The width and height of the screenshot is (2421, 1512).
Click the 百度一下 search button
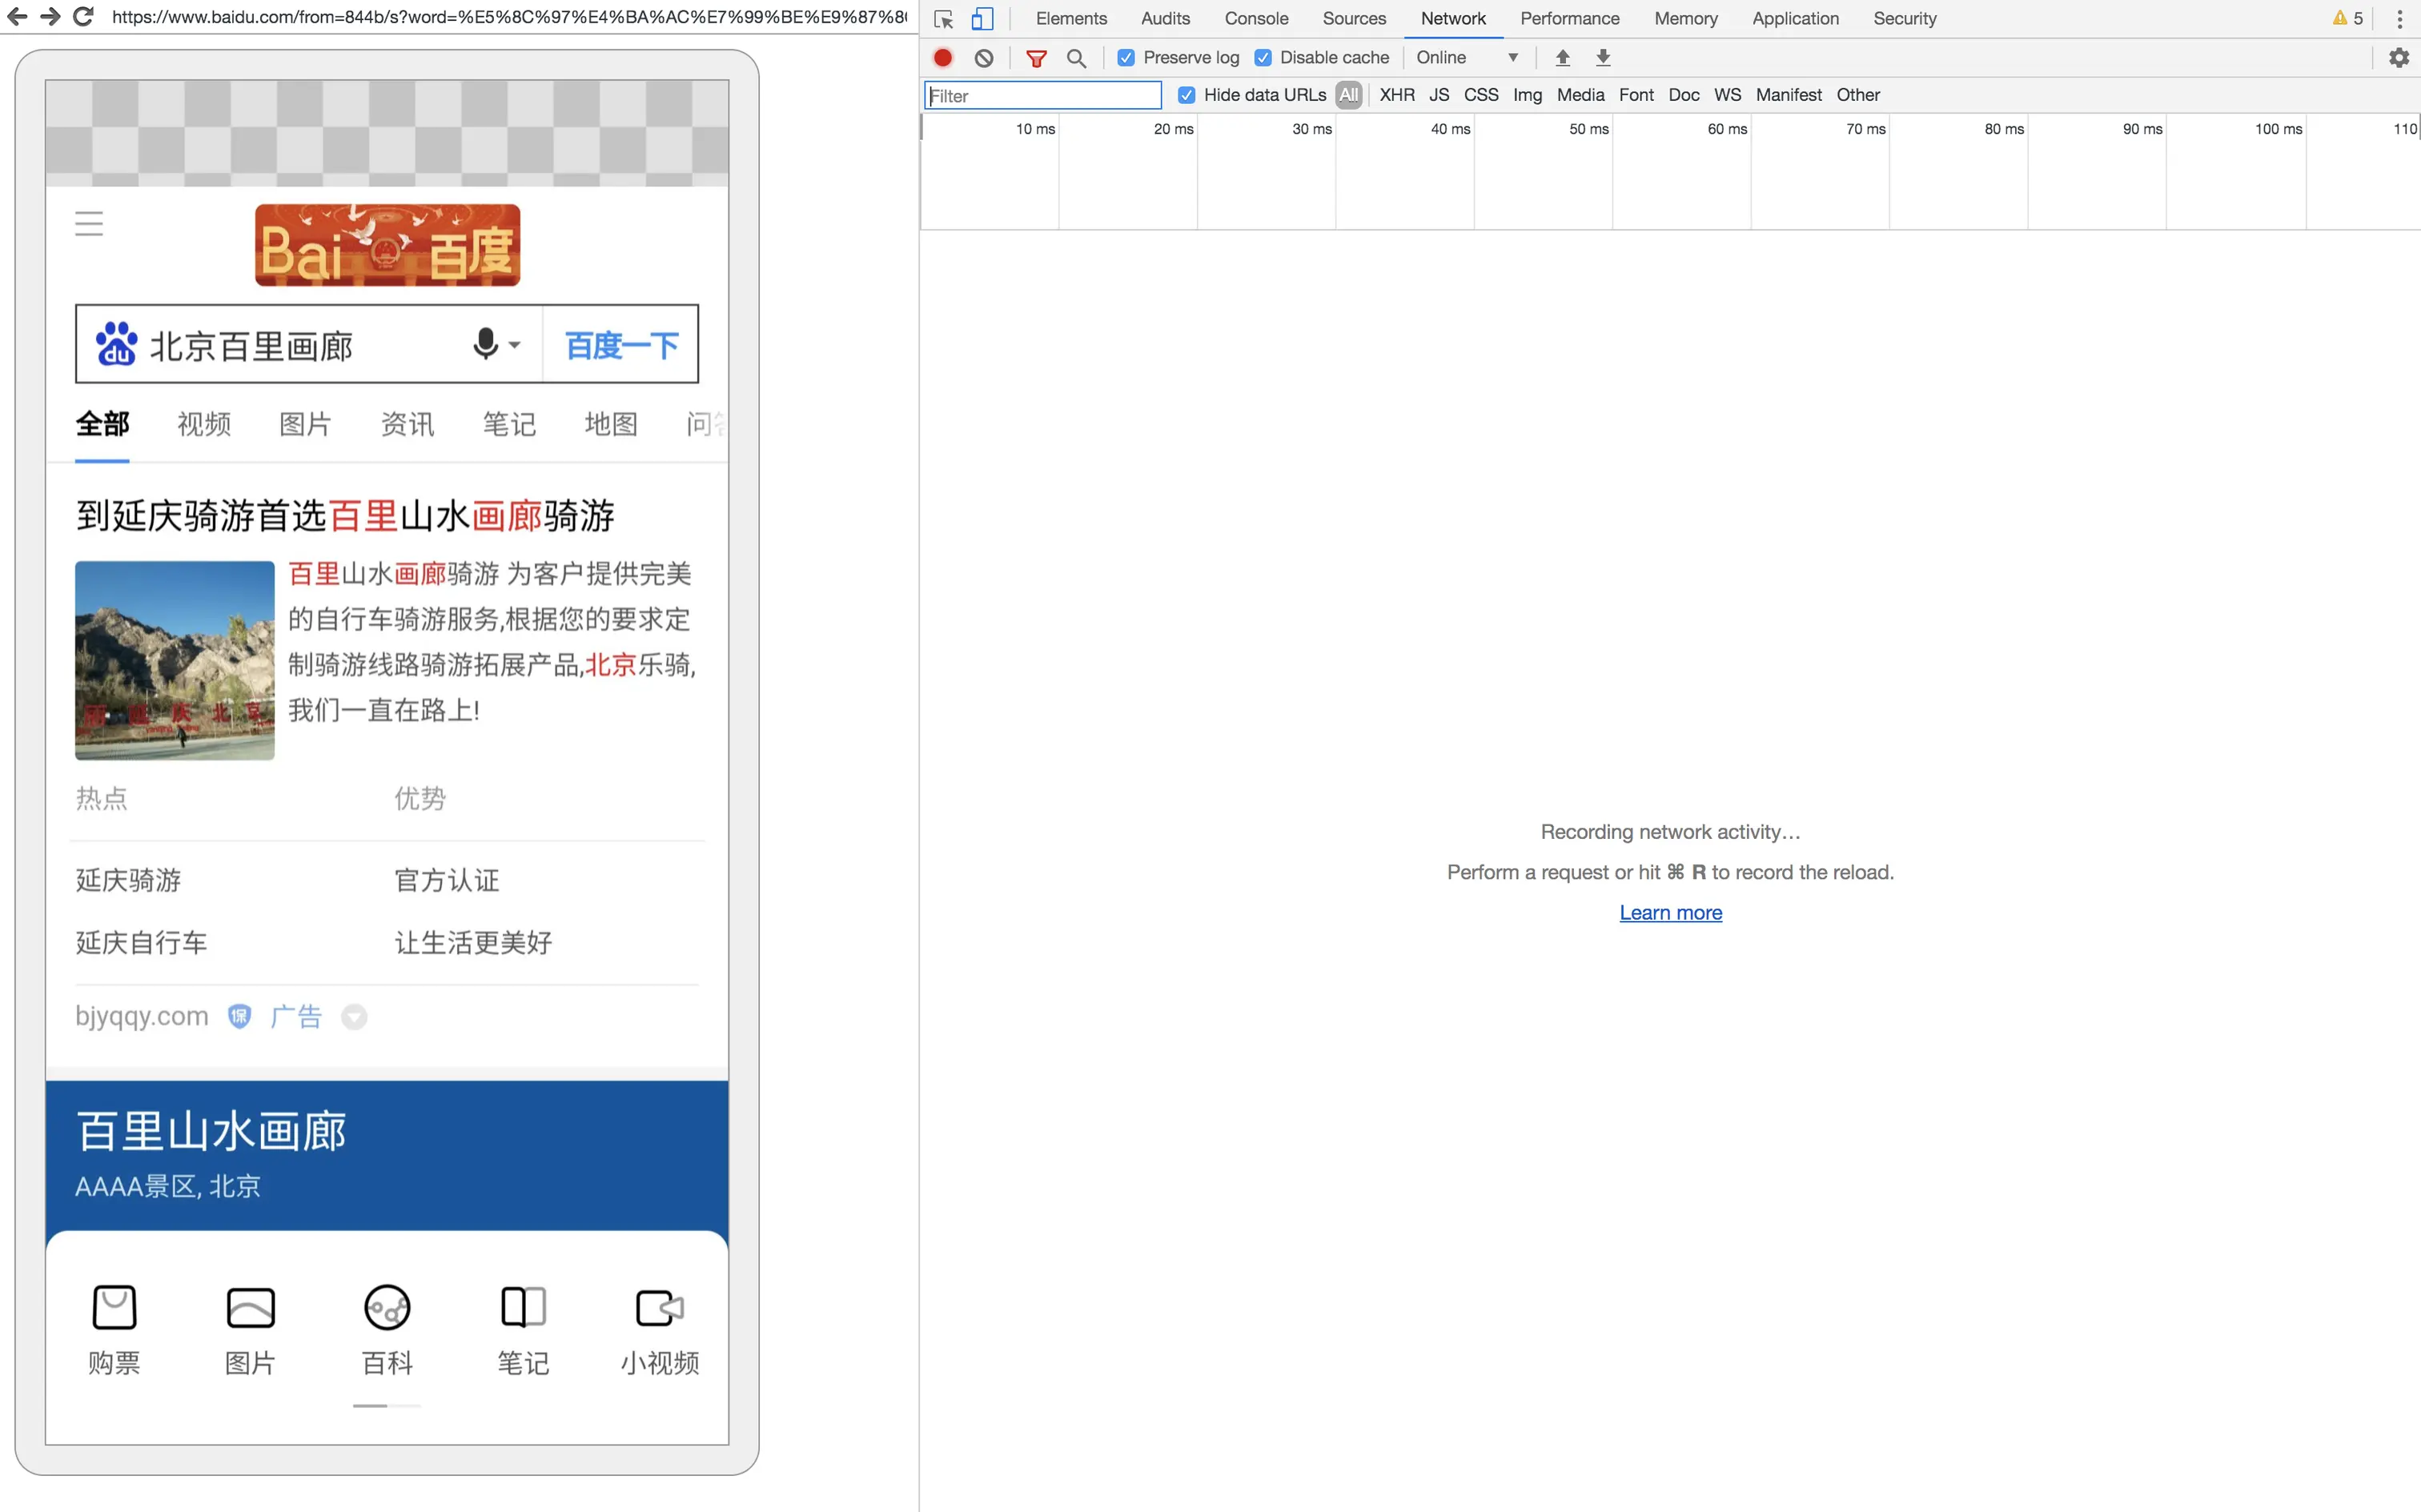621,345
